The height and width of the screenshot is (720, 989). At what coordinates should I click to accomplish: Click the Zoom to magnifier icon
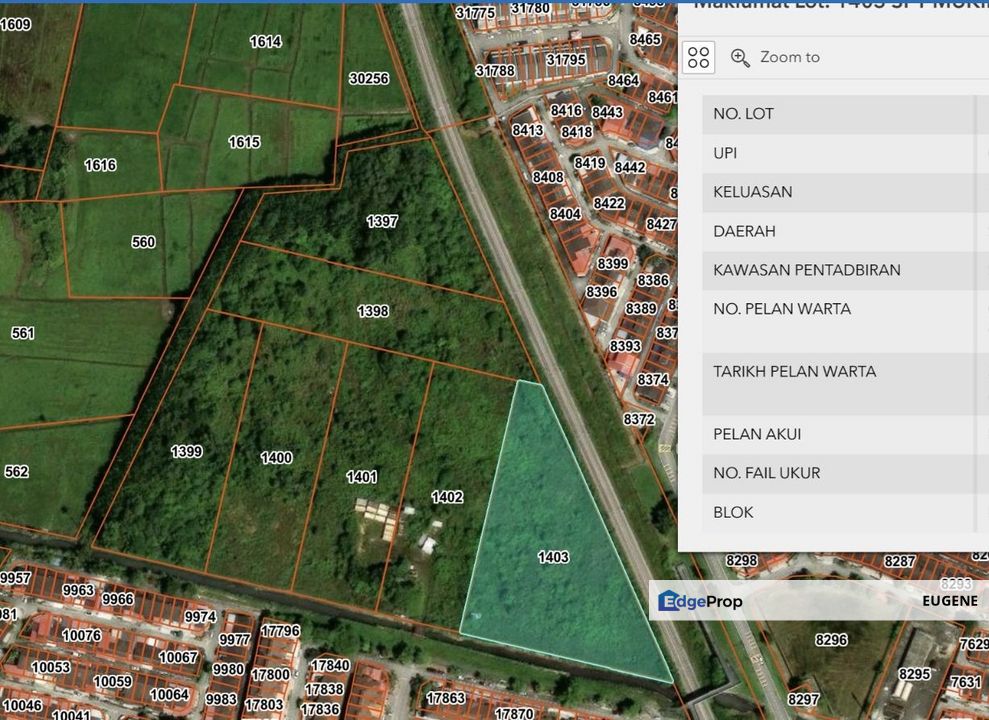740,57
